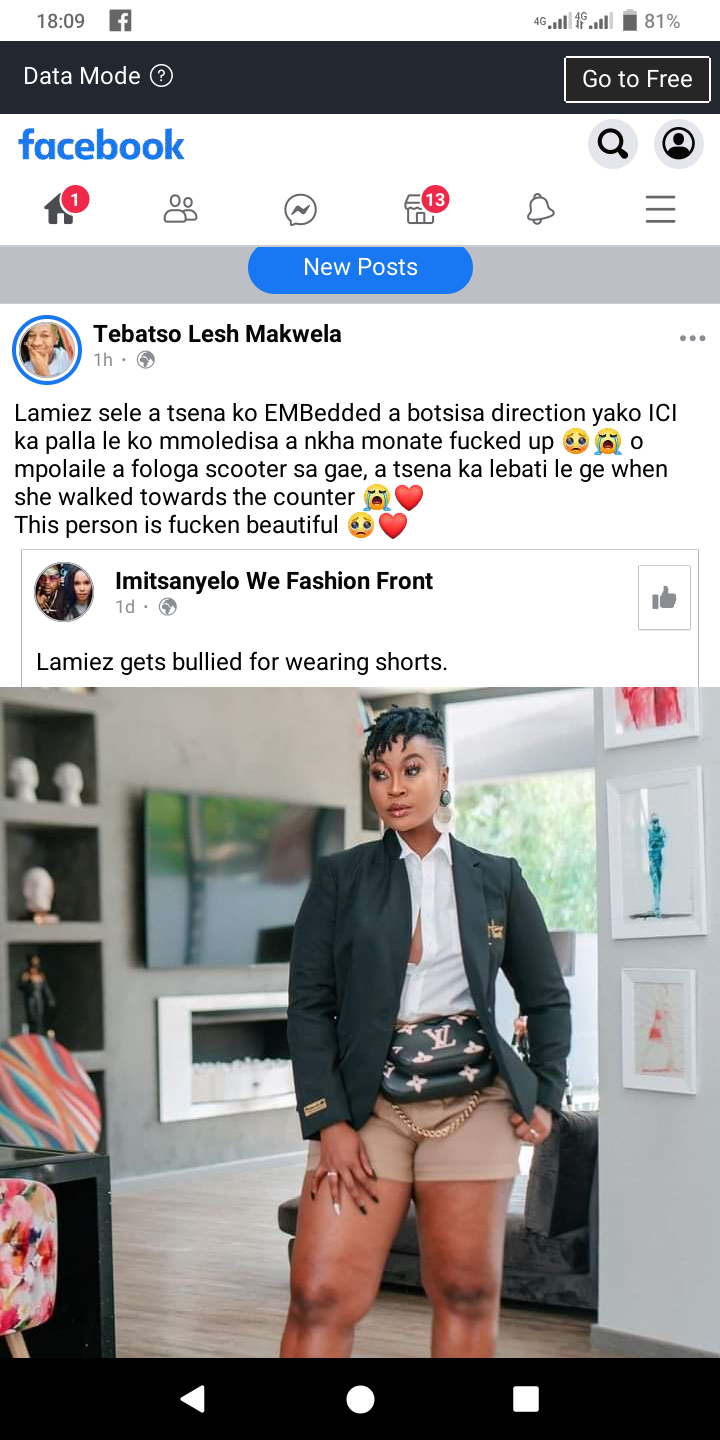720x1440 pixels.
Task: Open Tebatso Lesh Makwela profile name
Action: (217, 334)
